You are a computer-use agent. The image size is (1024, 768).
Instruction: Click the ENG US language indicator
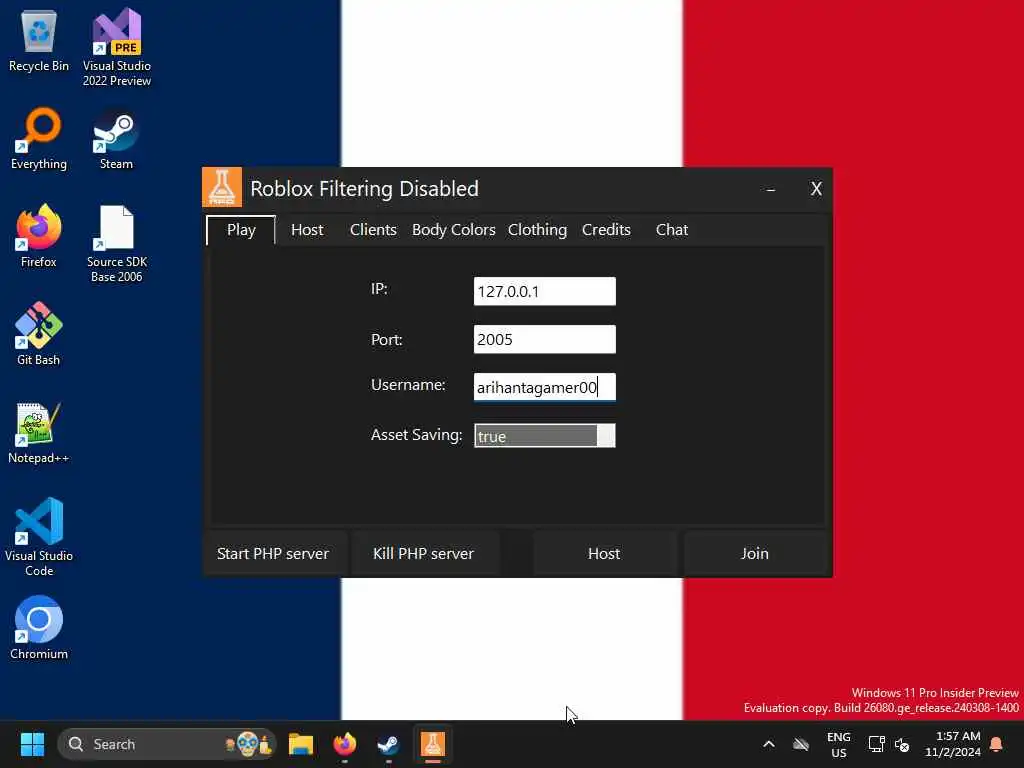(x=839, y=744)
